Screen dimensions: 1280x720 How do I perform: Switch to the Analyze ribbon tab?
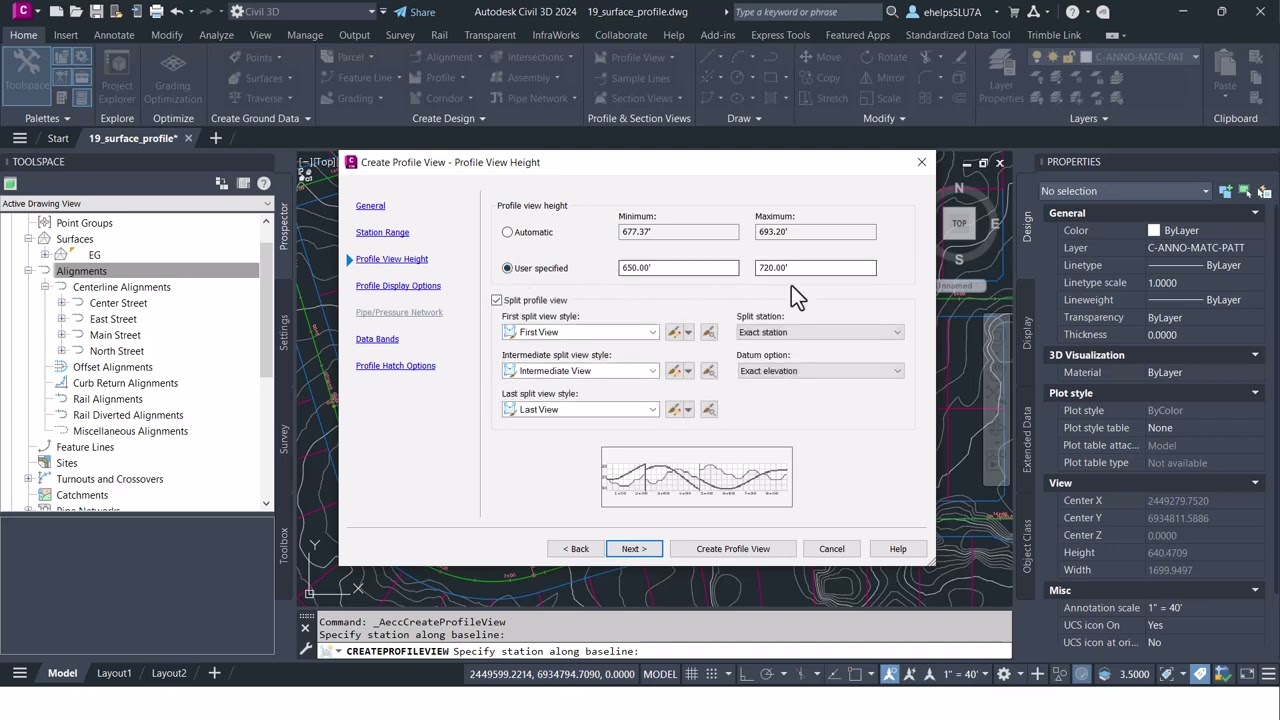[x=216, y=35]
